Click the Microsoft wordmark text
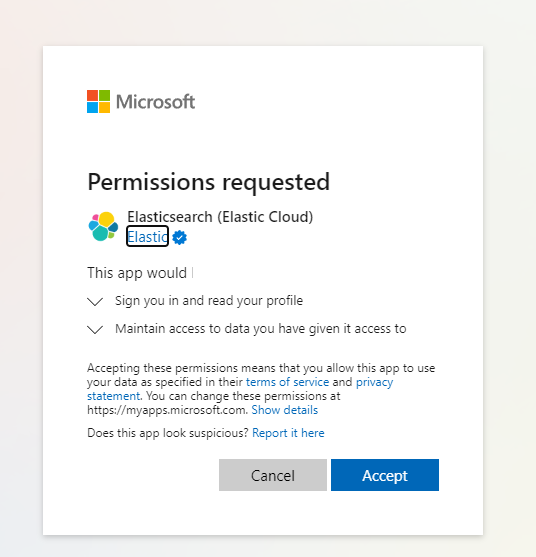The width and height of the screenshot is (536, 557). click(x=156, y=102)
